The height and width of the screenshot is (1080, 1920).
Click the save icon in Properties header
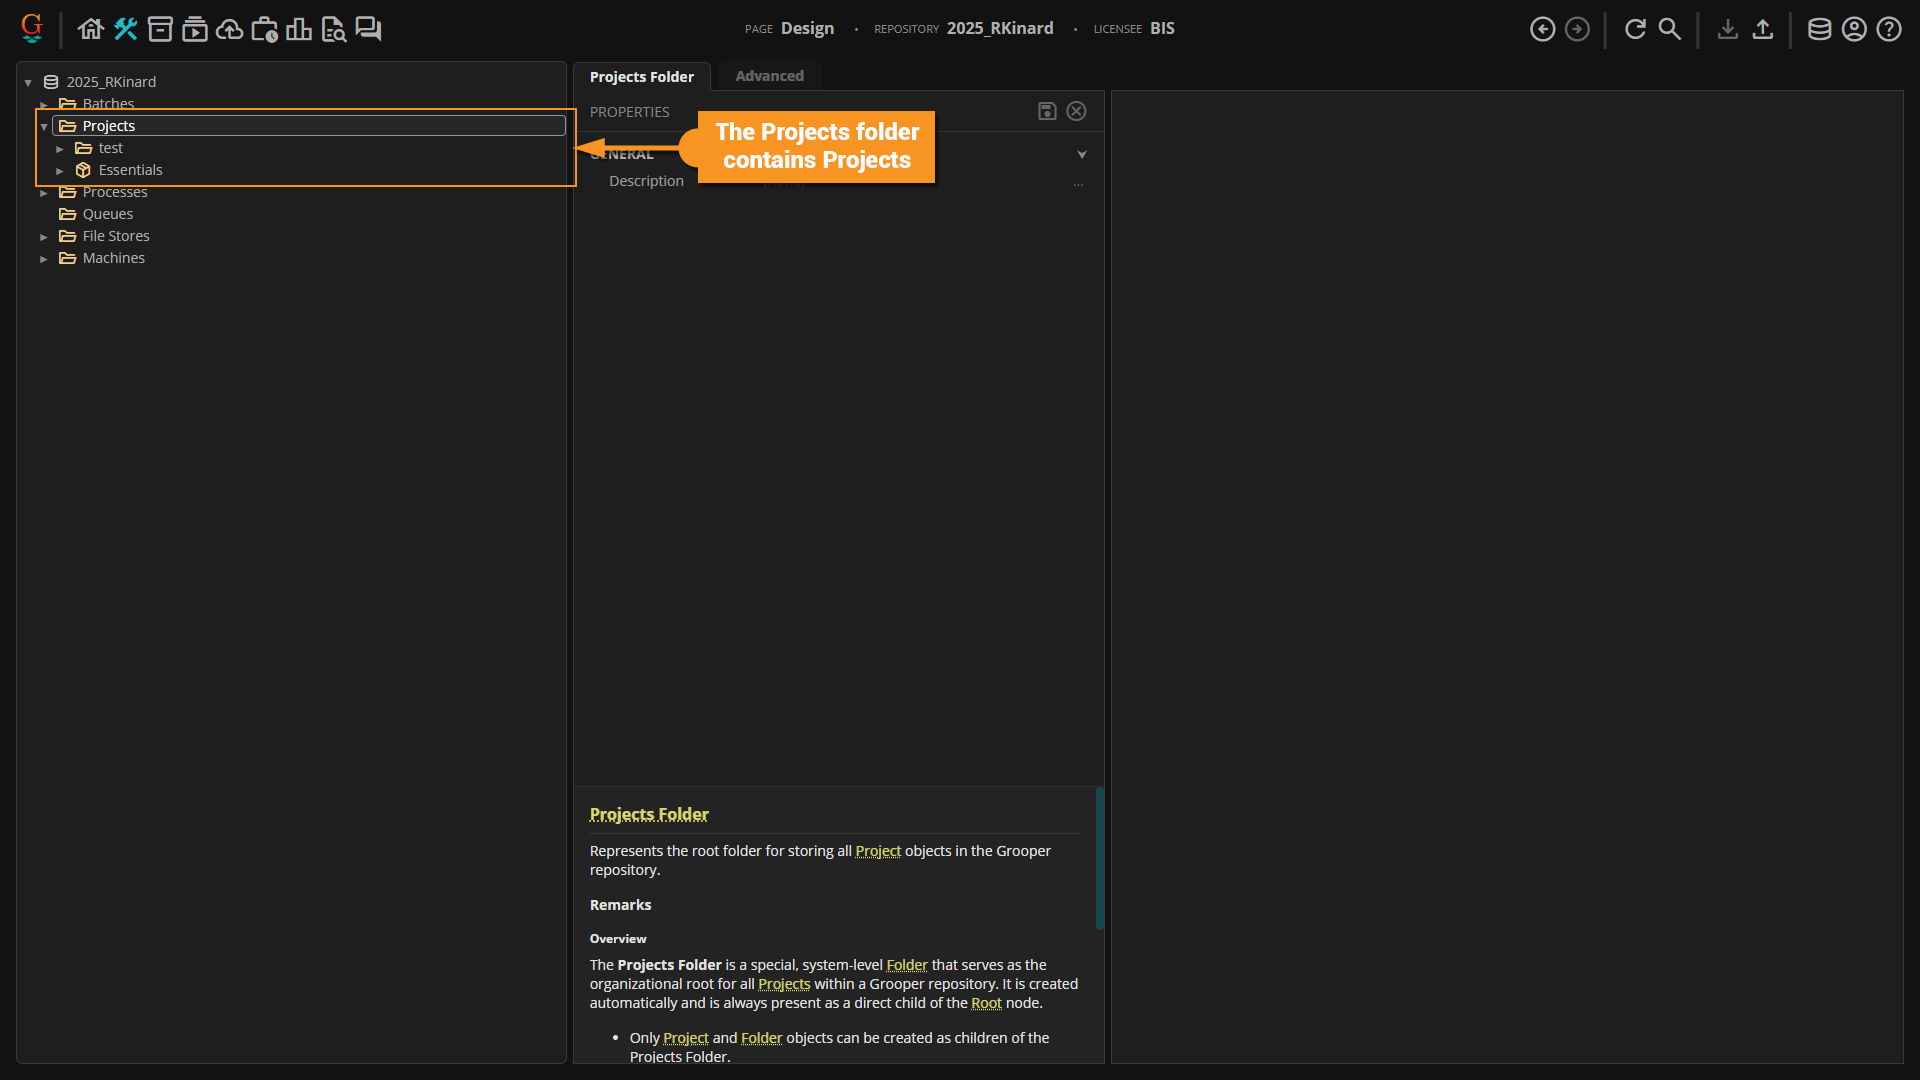[x=1047, y=111]
